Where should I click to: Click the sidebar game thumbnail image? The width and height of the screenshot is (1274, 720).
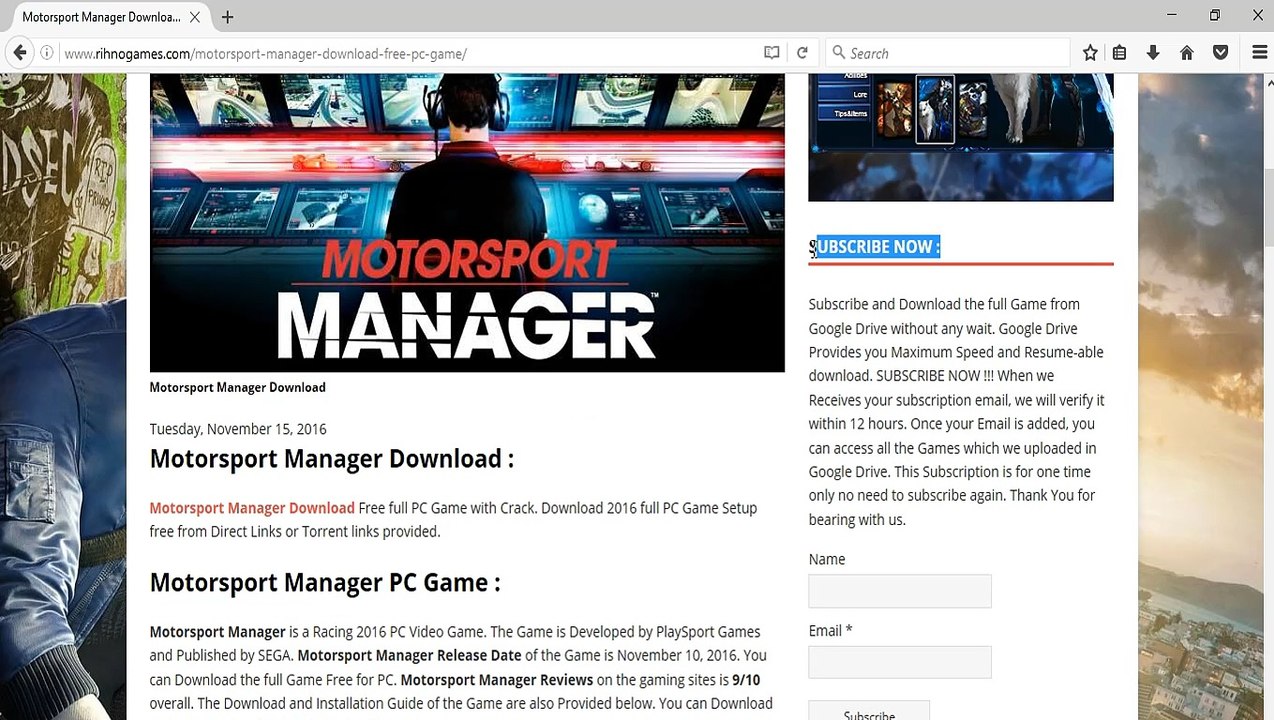click(x=960, y=137)
